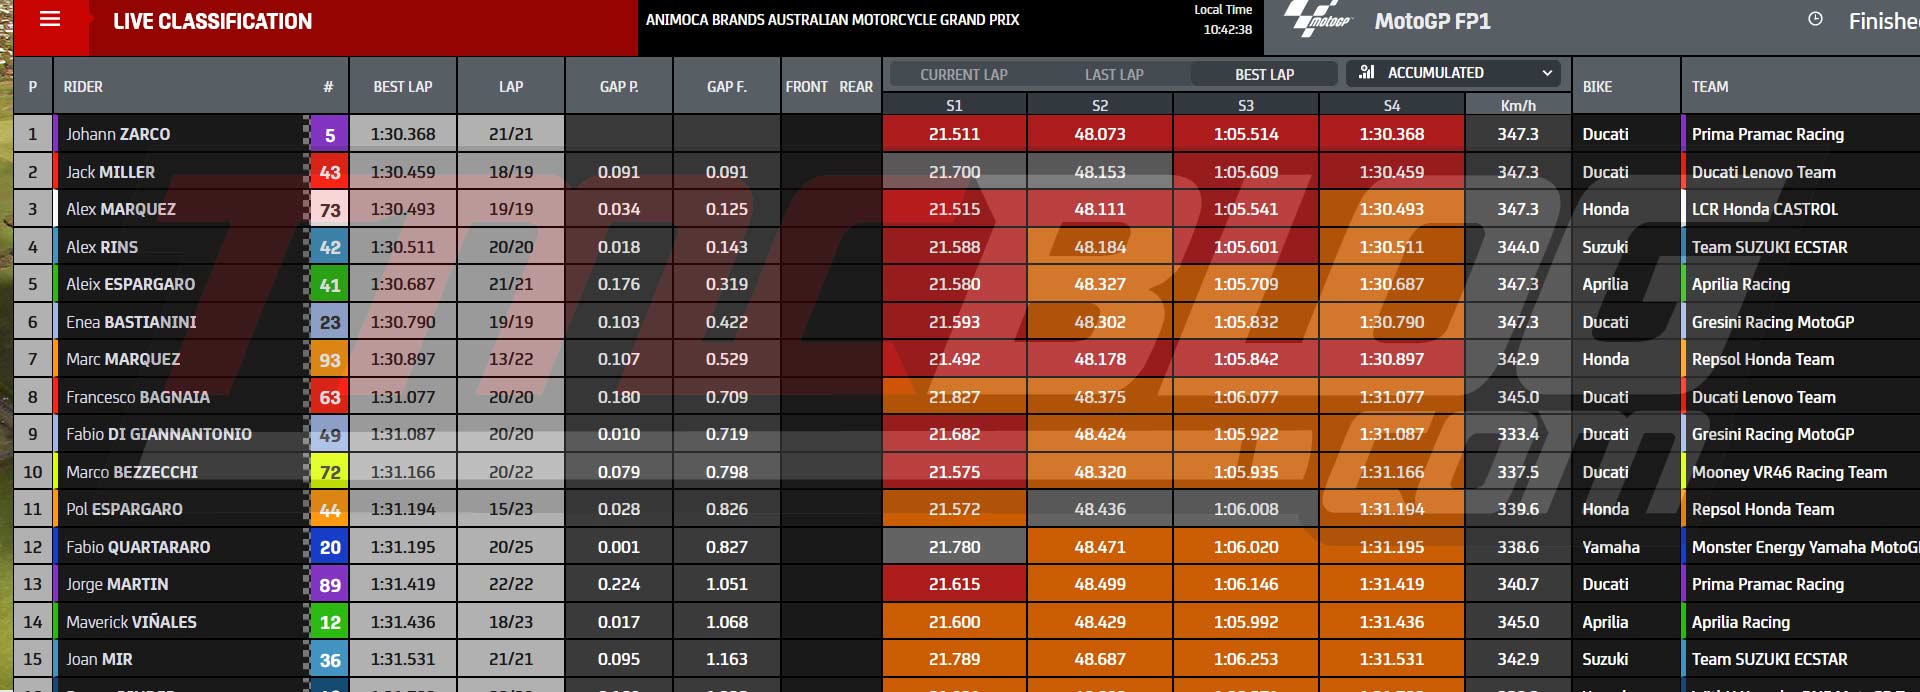The height and width of the screenshot is (692, 1920).
Task: Click the Yamaha bike cell
Action: pos(1611,547)
